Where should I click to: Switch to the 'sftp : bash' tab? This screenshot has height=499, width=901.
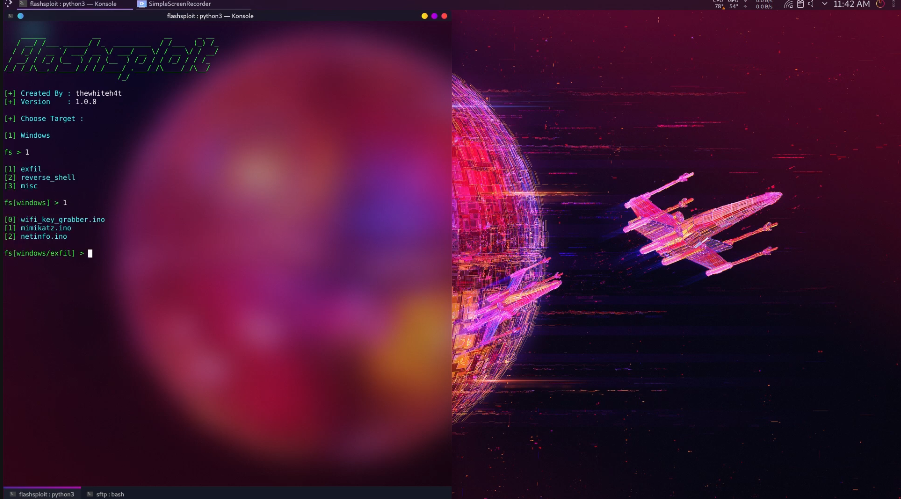[x=106, y=494]
